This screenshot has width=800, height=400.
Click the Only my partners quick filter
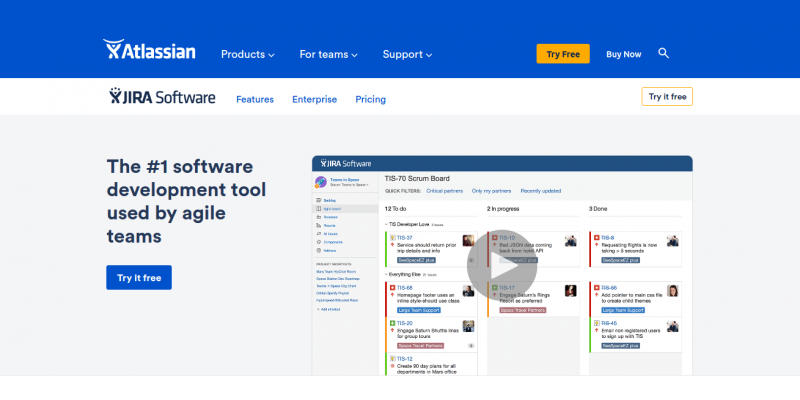(x=491, y=191)
